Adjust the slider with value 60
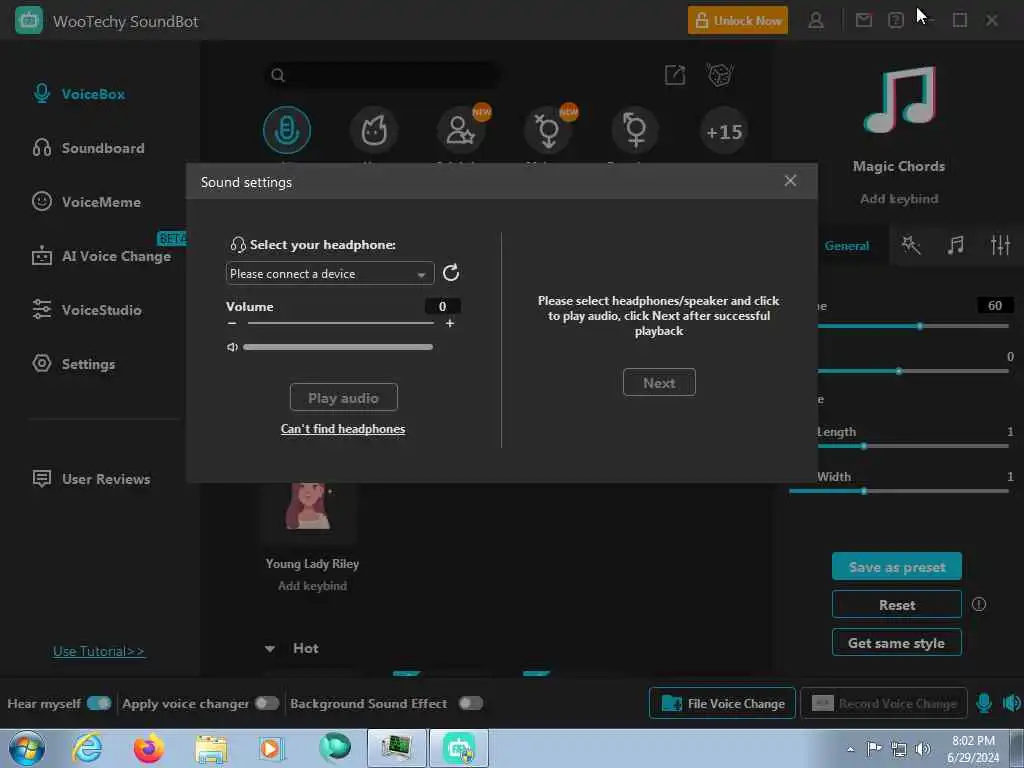This screenshot has width=1024, height=768. pos(920,326)
